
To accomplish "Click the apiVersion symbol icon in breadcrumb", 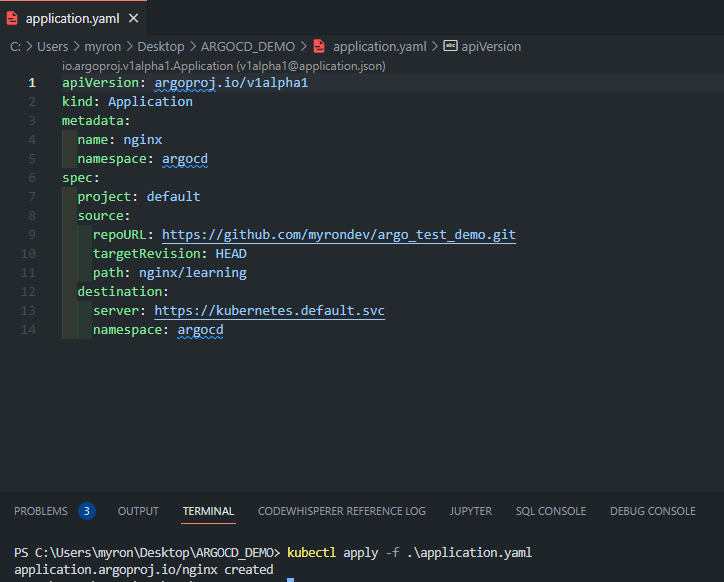I will (450, 46).
